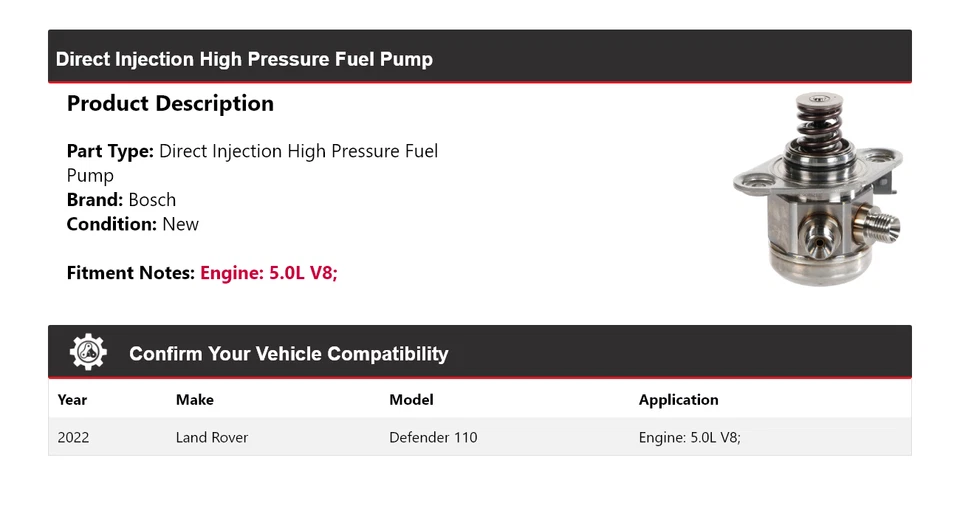Viewport: 960px width, 517px height.
Task: Click the Make column header
Action: coord(195,400)
